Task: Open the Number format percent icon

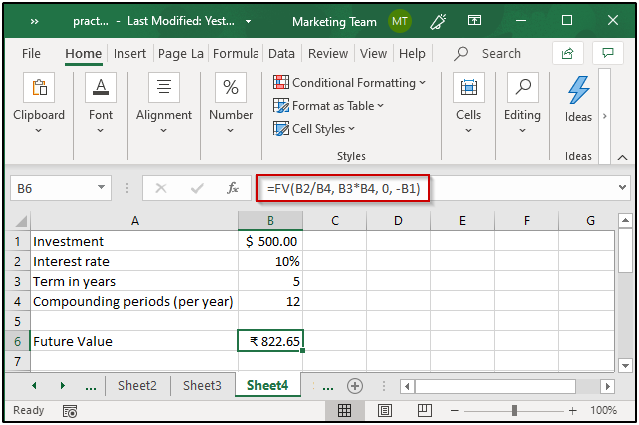Action: [x=231, y=87]
